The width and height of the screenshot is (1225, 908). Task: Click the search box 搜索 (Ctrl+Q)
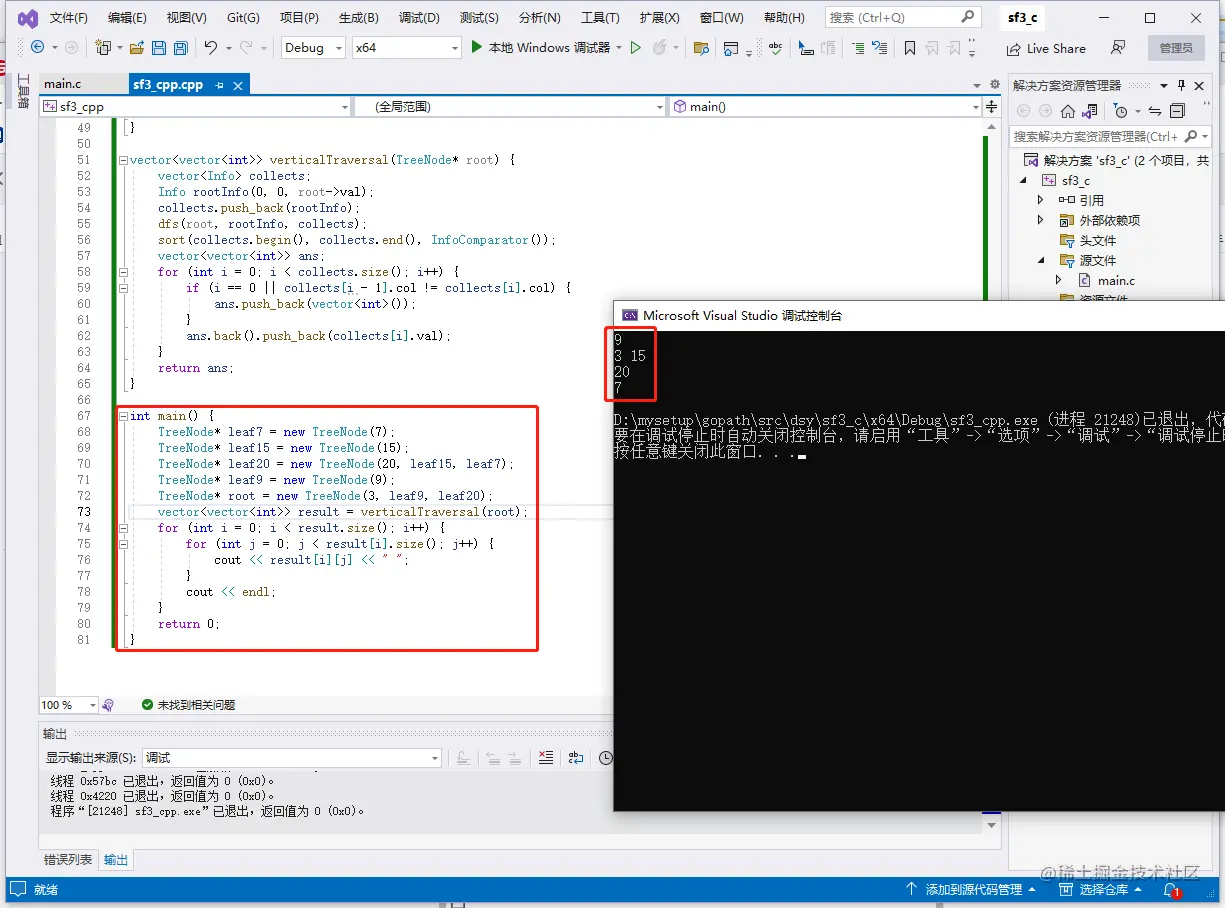point(902,17)
